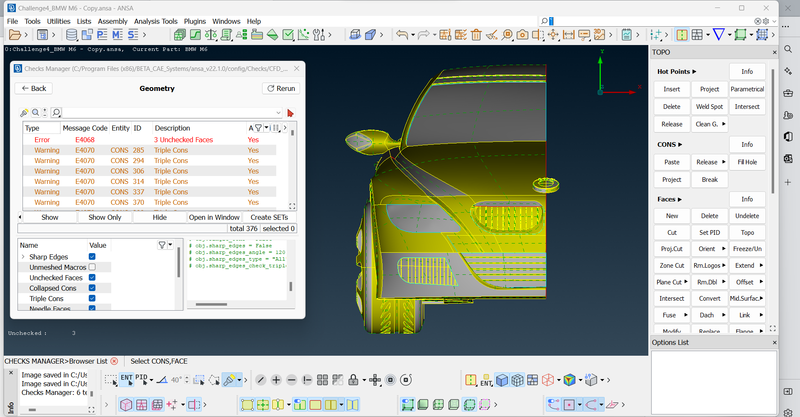This screenshot has height=417, width=800.
Task: Click the balance scales compare icon
Action: point(211,35)
